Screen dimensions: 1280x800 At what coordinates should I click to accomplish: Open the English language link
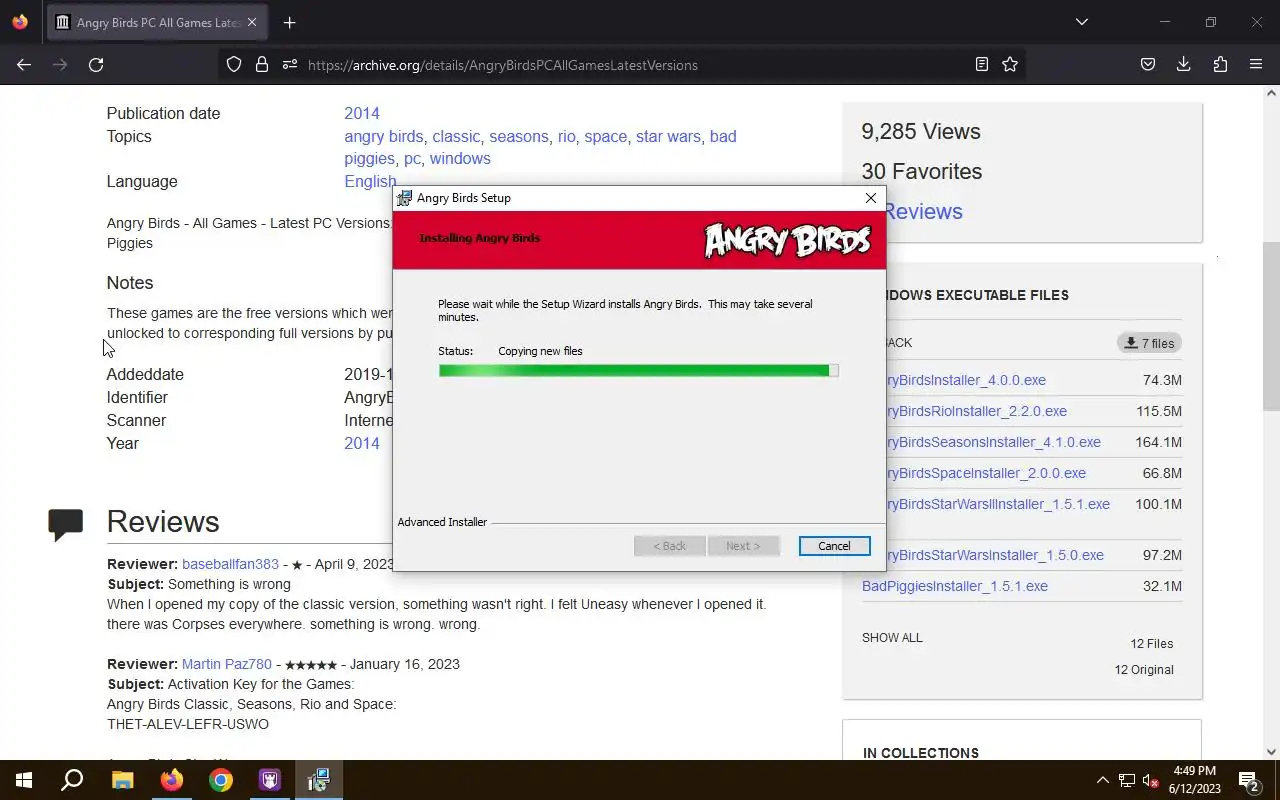click(370, 181)
